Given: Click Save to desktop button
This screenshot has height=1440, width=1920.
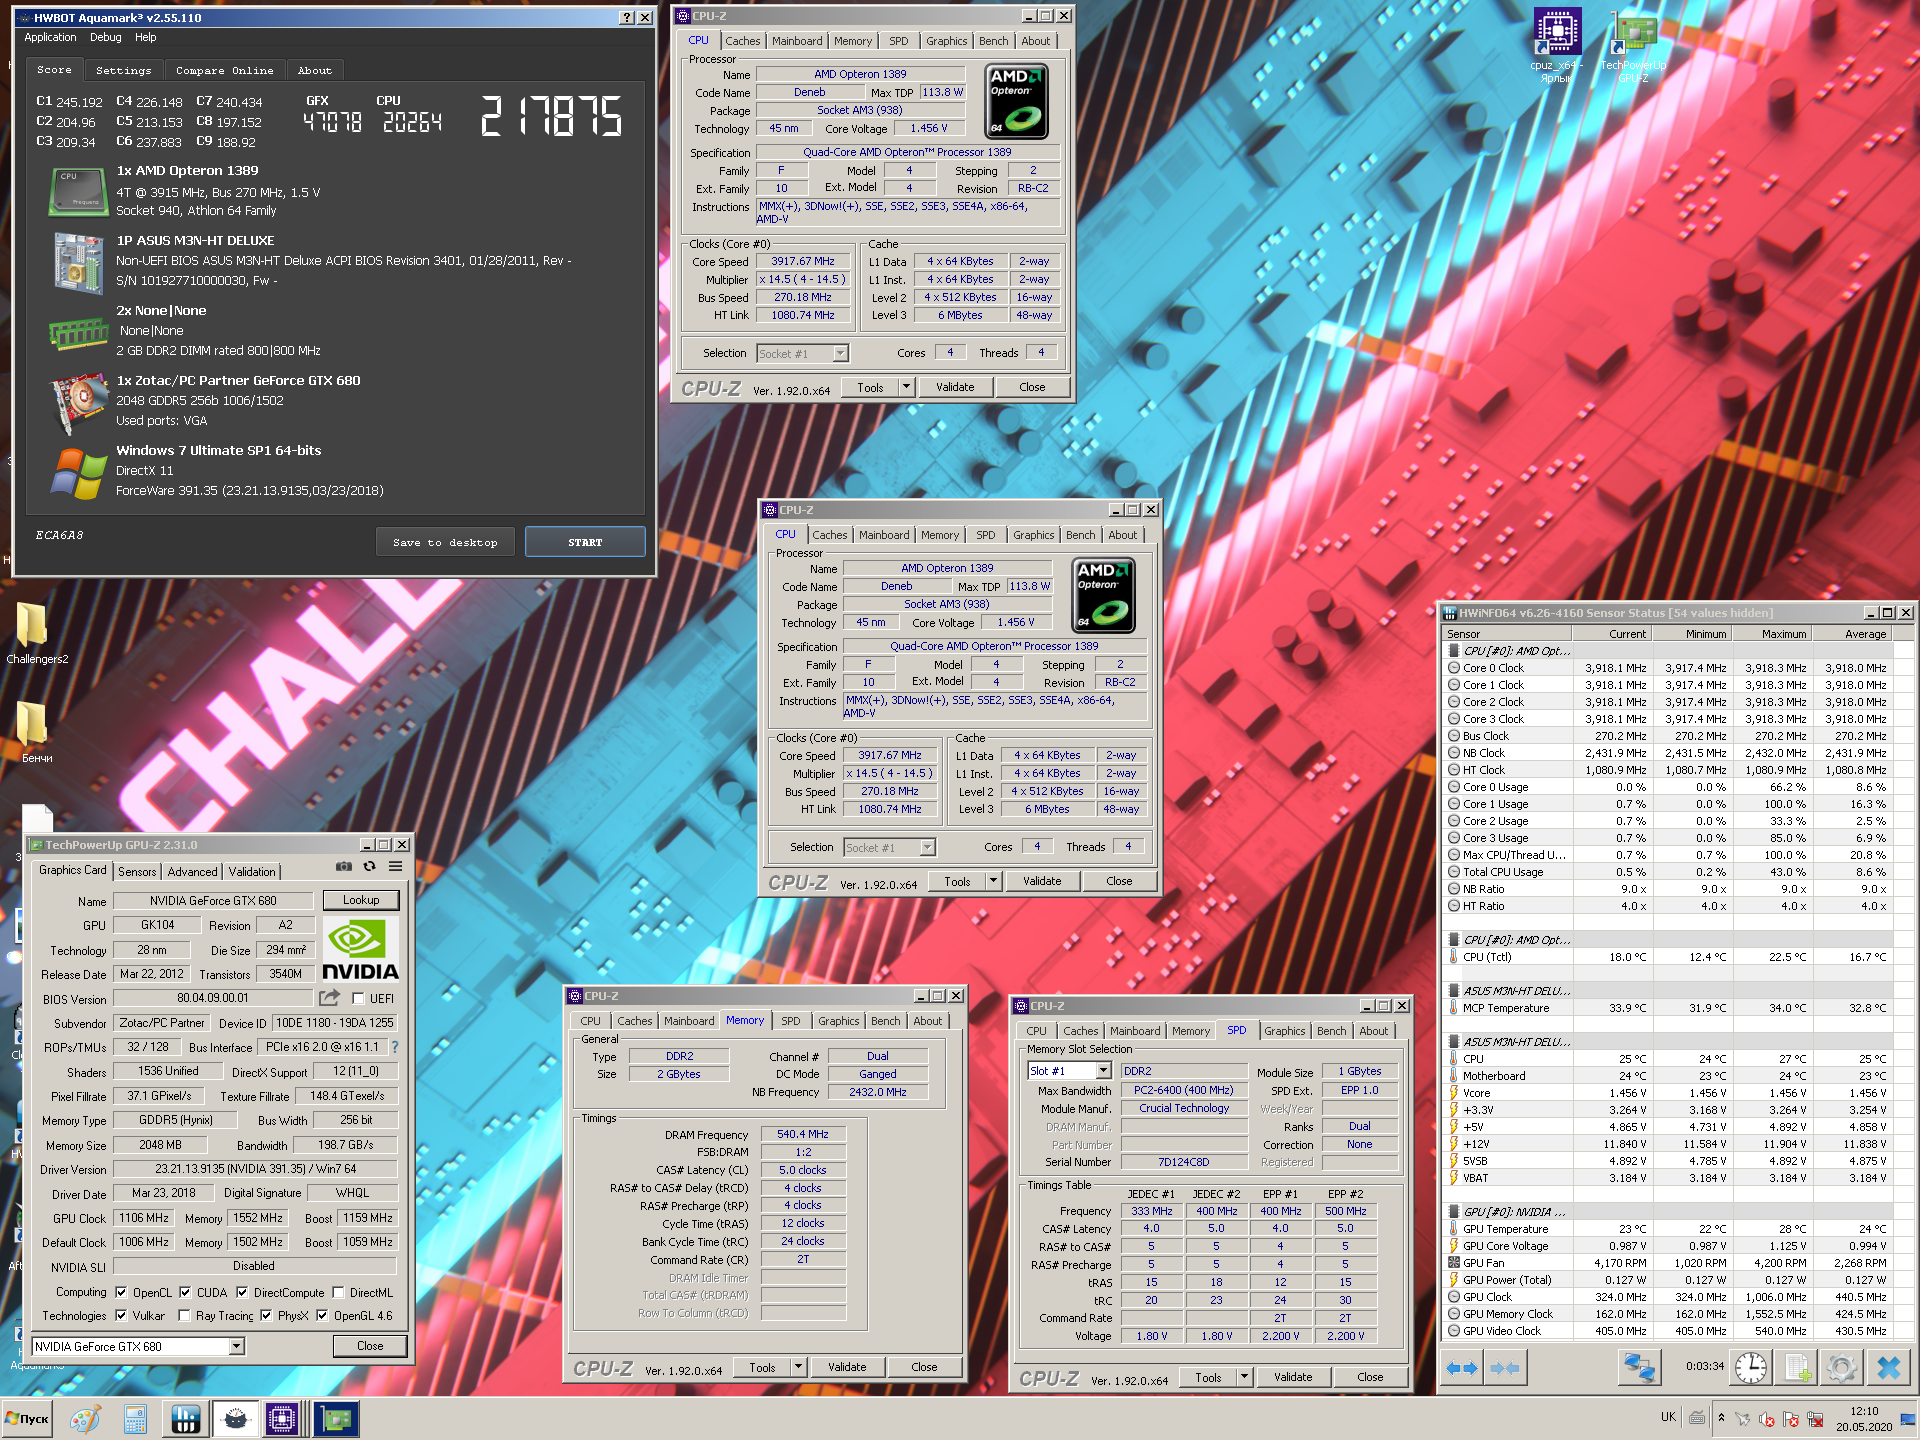Looking at the screenshot, I should pyautogui.click(x=445, y=542).
